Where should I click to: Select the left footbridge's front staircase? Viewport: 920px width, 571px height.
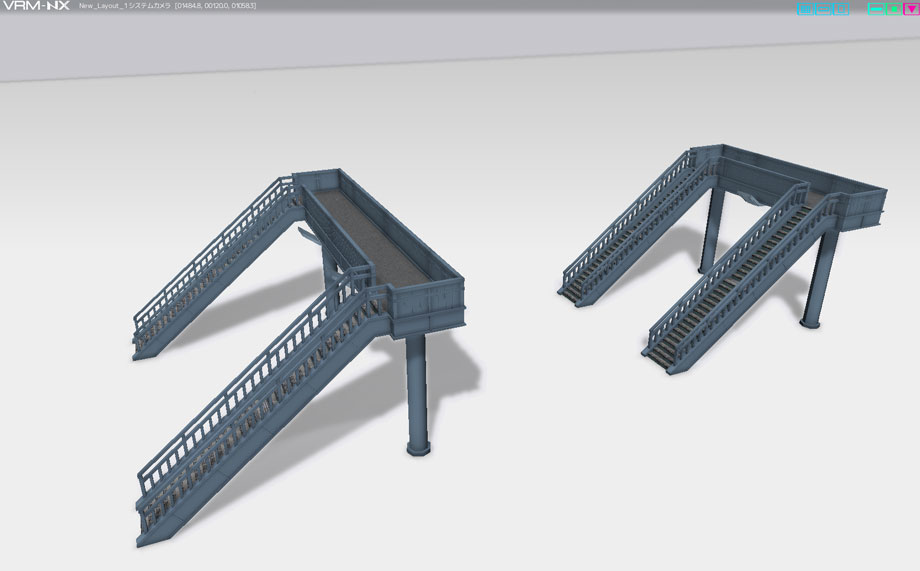258,411
